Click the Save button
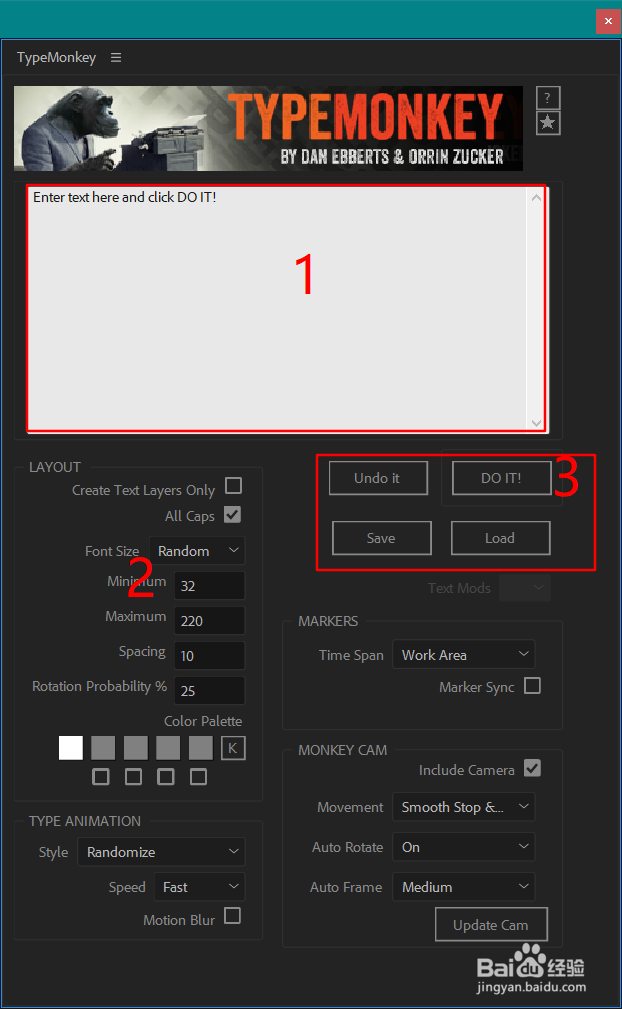 pyautogui.click(x=381, y=538)
